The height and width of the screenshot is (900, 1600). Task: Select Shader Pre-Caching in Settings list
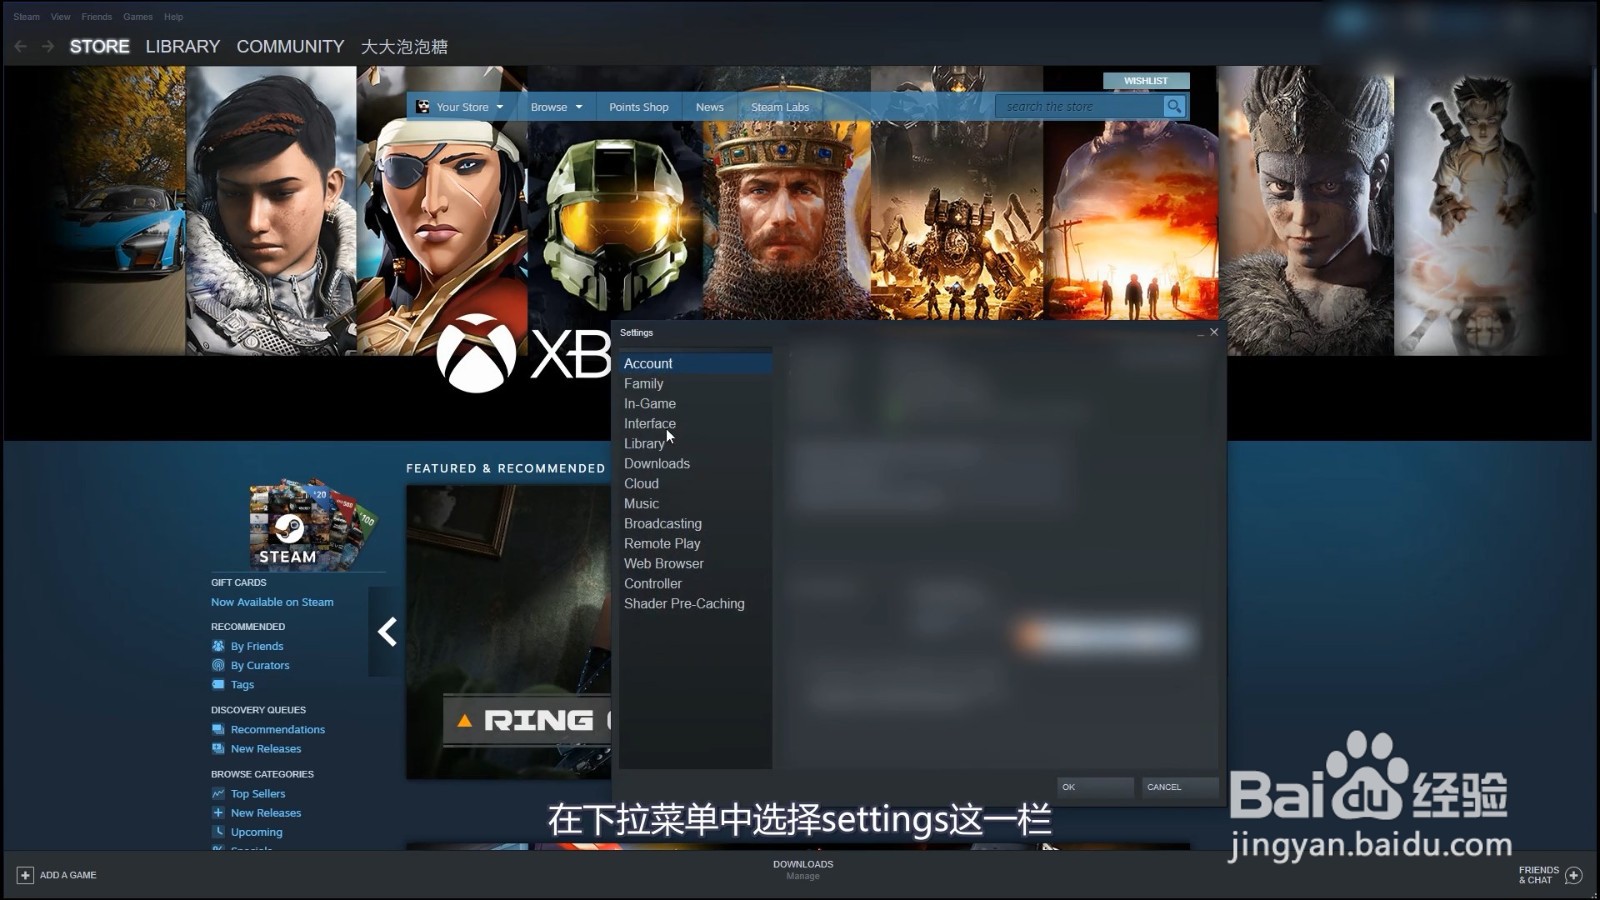coord(695,604)
